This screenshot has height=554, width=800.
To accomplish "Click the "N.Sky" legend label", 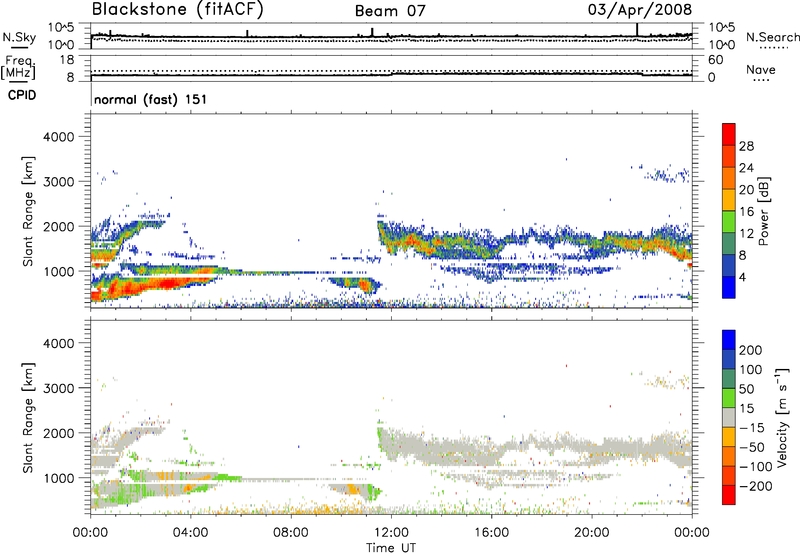I will pos(19,37).
